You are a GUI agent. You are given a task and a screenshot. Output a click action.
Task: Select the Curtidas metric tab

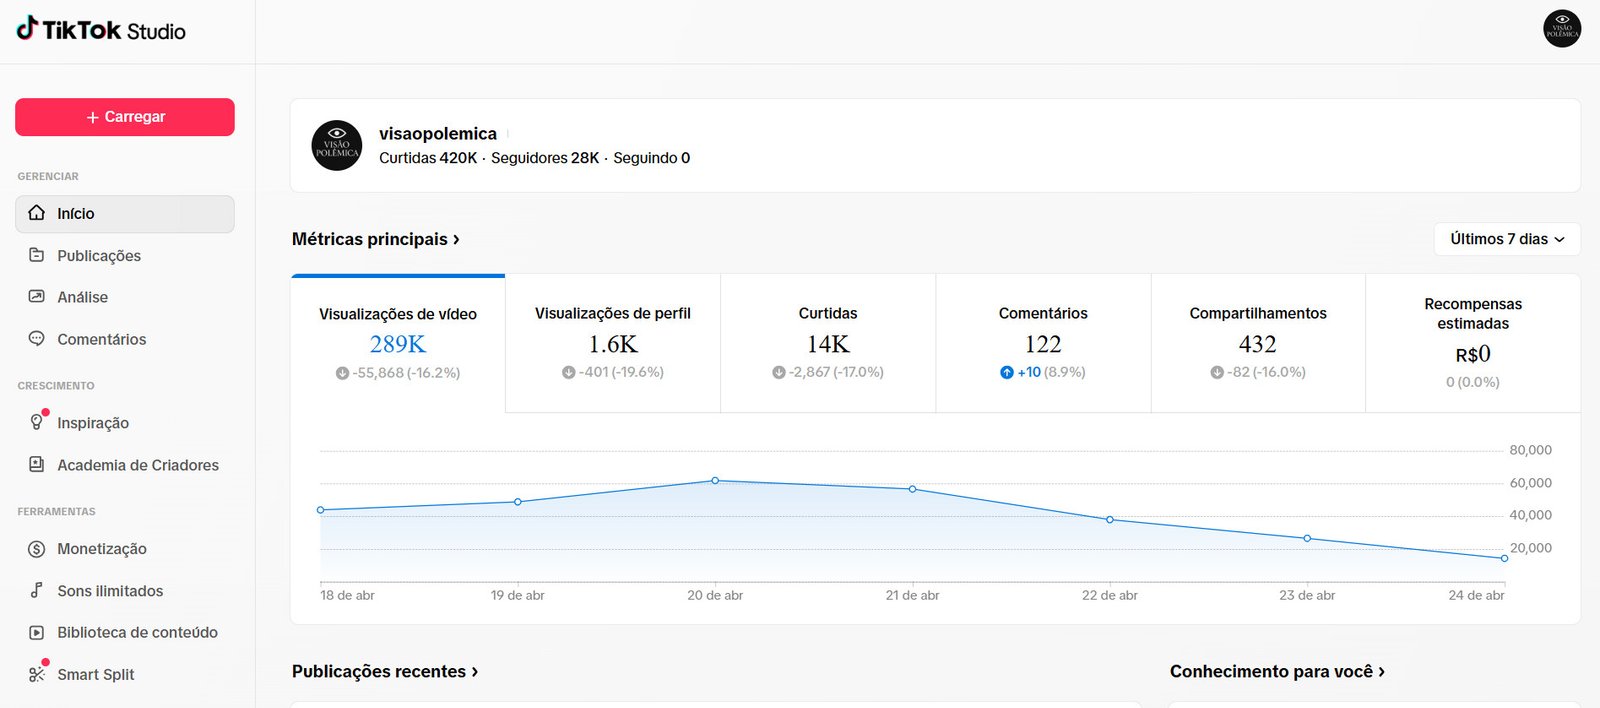(828, 343)
